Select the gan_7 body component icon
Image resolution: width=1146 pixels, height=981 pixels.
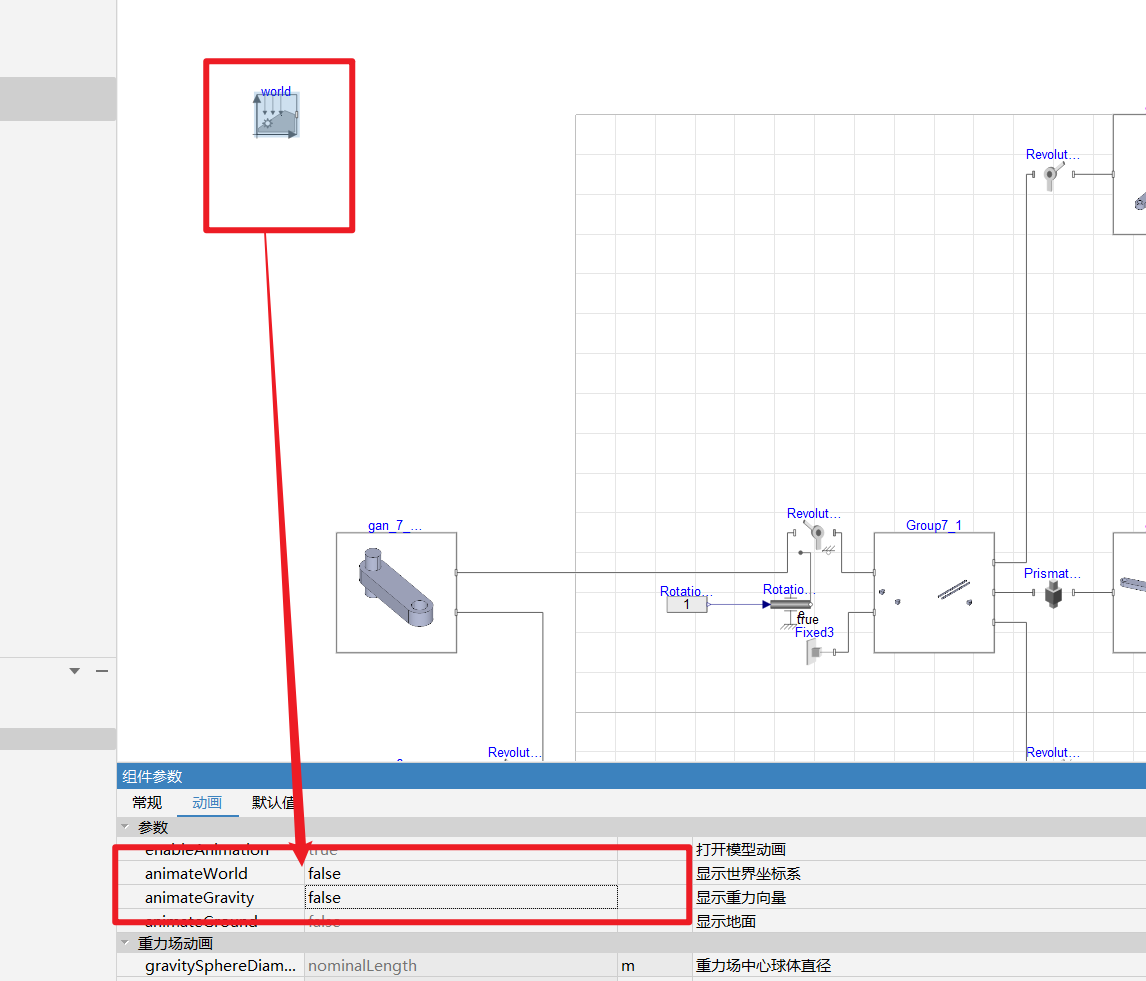tap(396, 593)
